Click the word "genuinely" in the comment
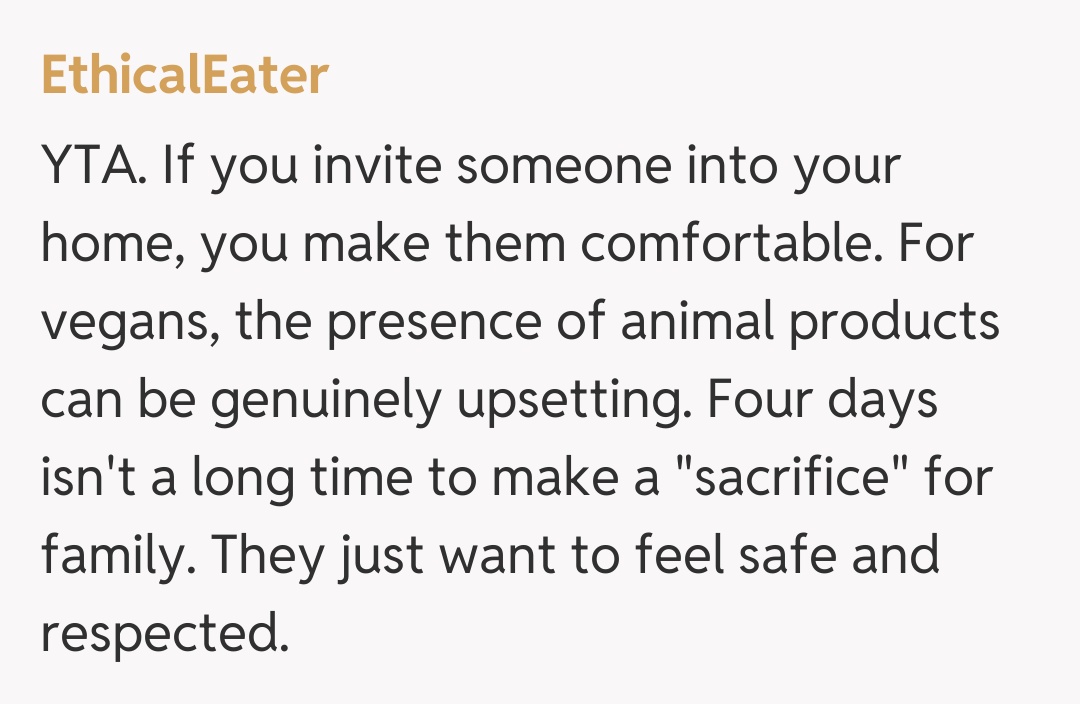This screenshot has width=1080, height=704. click(325, 402)
